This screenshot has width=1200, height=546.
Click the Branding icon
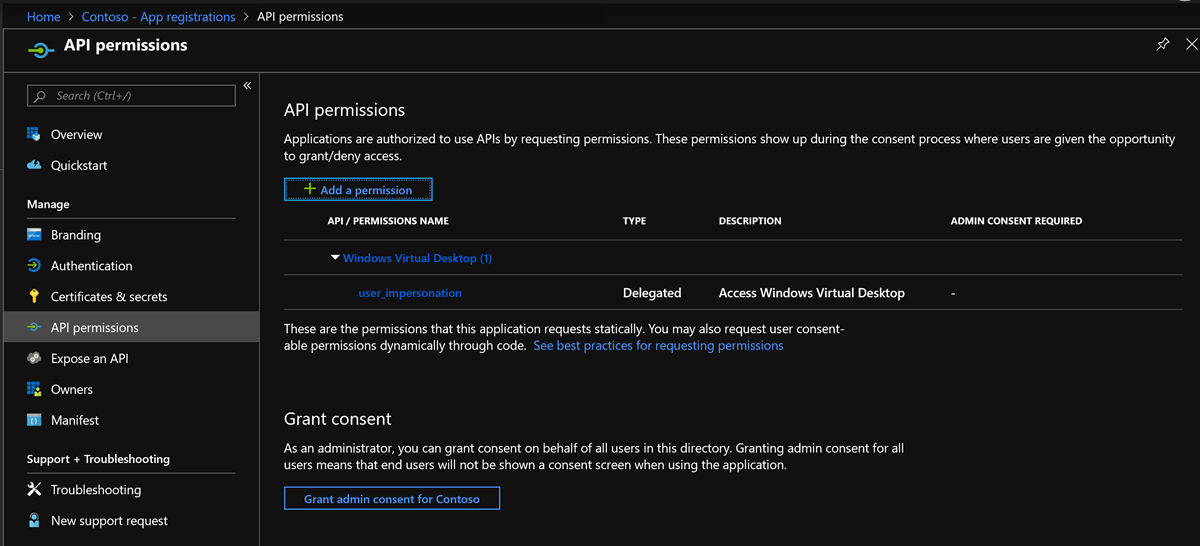pos(34,235)
